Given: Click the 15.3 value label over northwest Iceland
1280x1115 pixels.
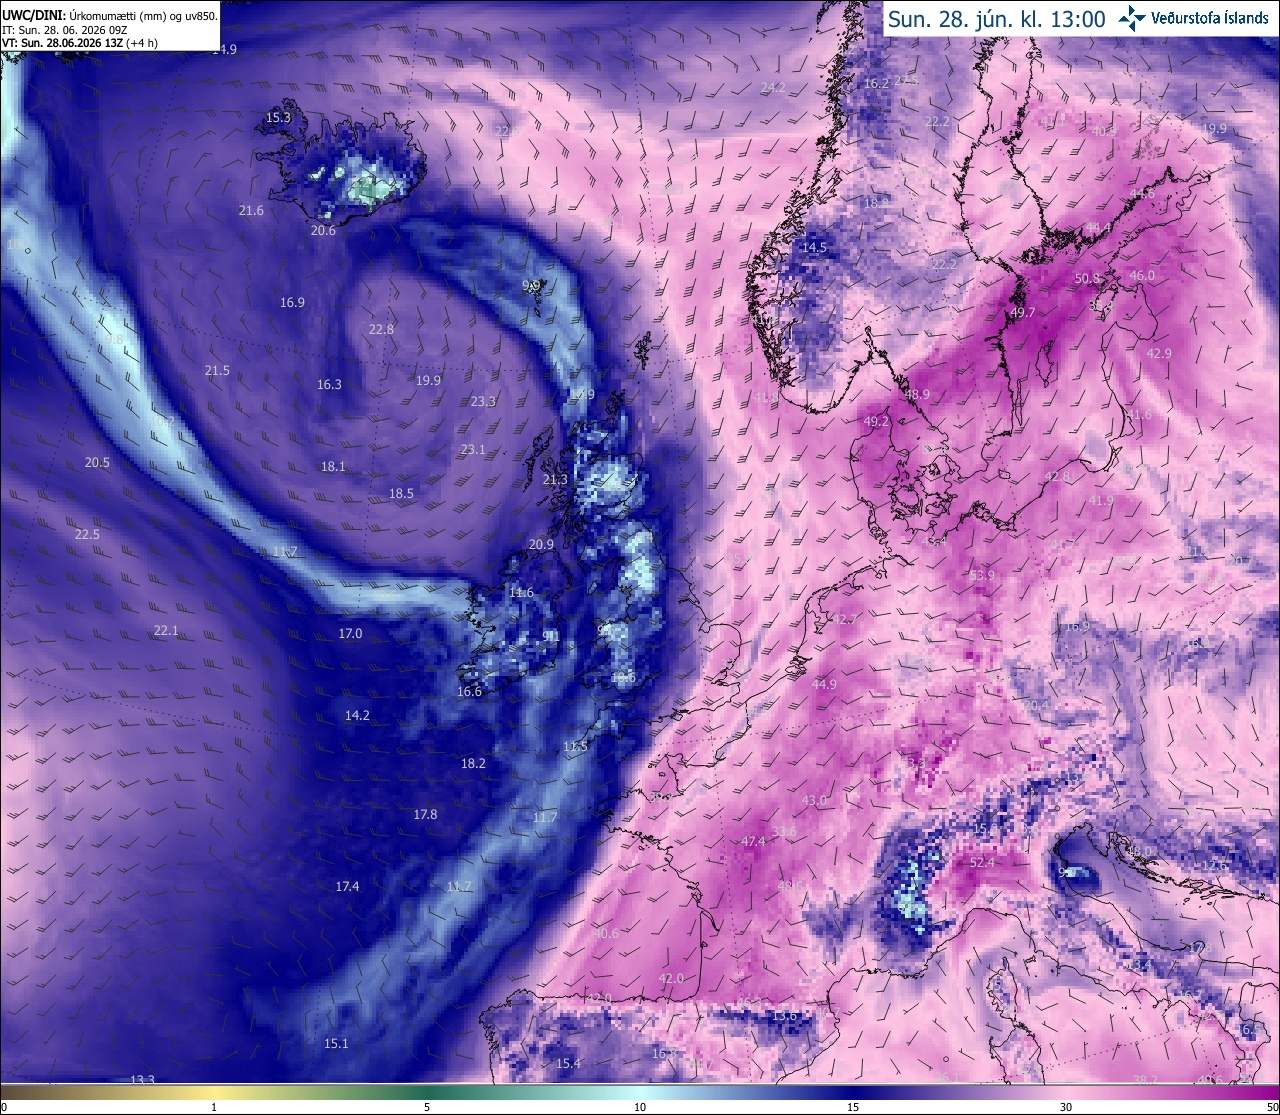Looking at the screenshot, I should click(x=278, y=118).
